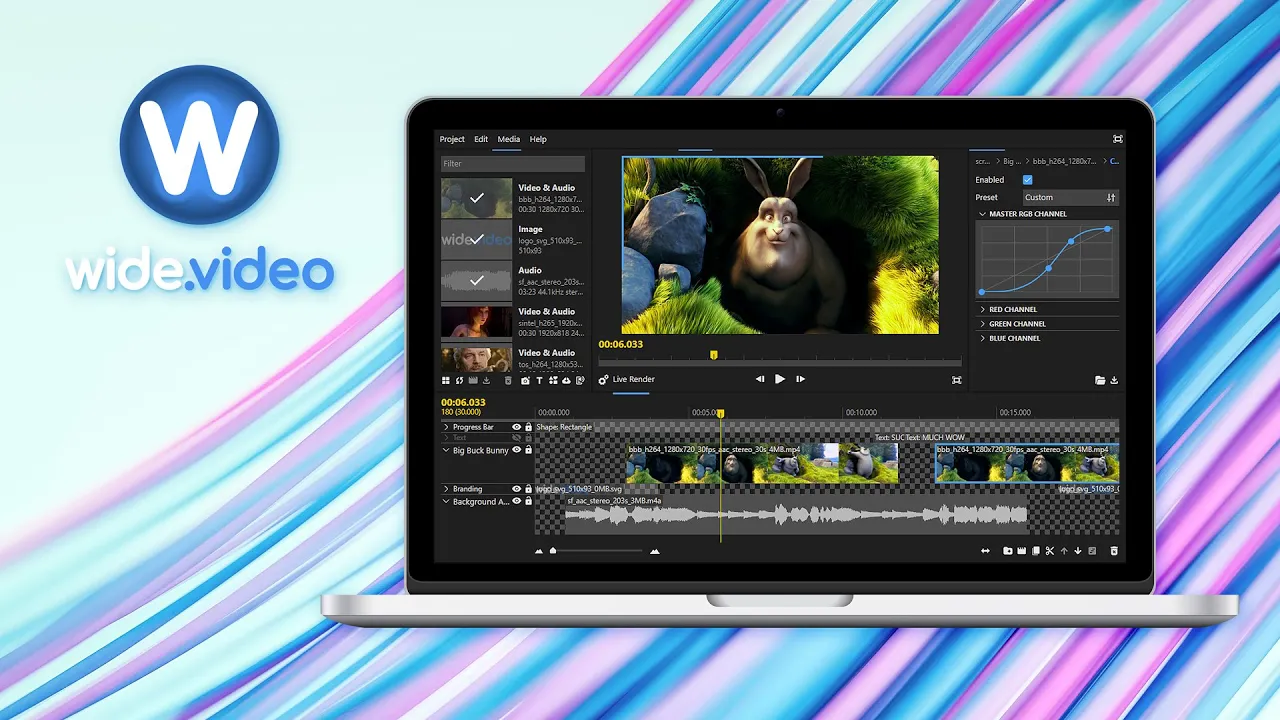Click the bottom-left curve control point
The width and height of the screenshot is (1280, 720).
(981, 292)
